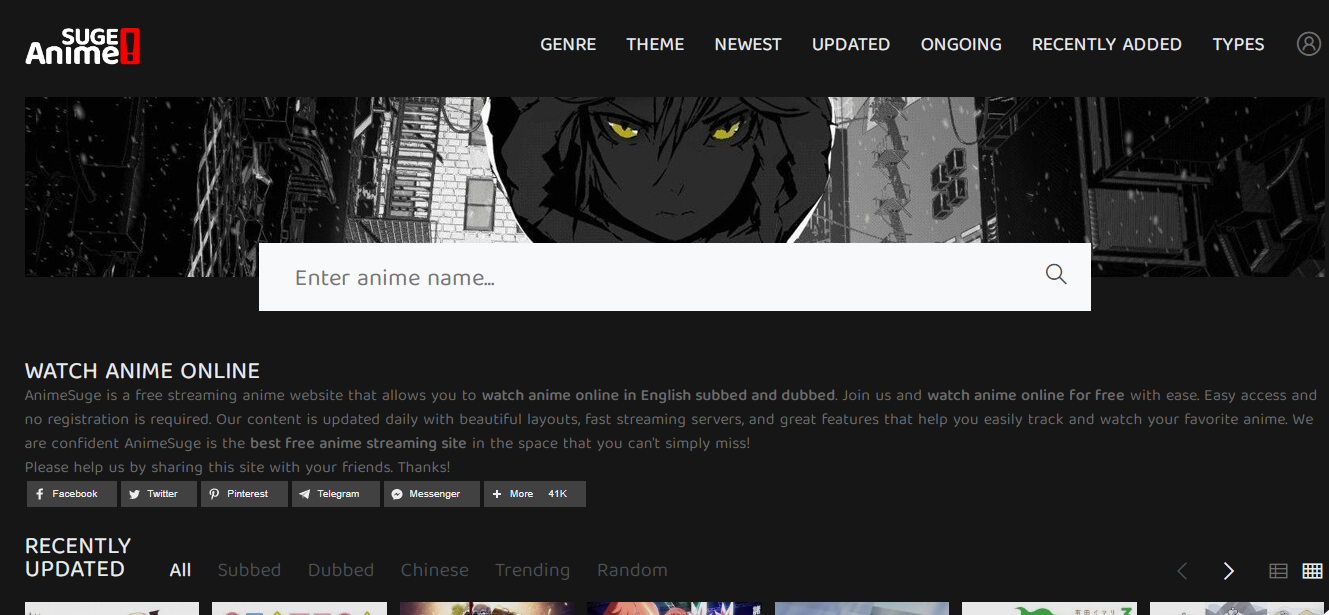
Task: Click the Watch Anime Online heading
Action: [x=142, y=371]
